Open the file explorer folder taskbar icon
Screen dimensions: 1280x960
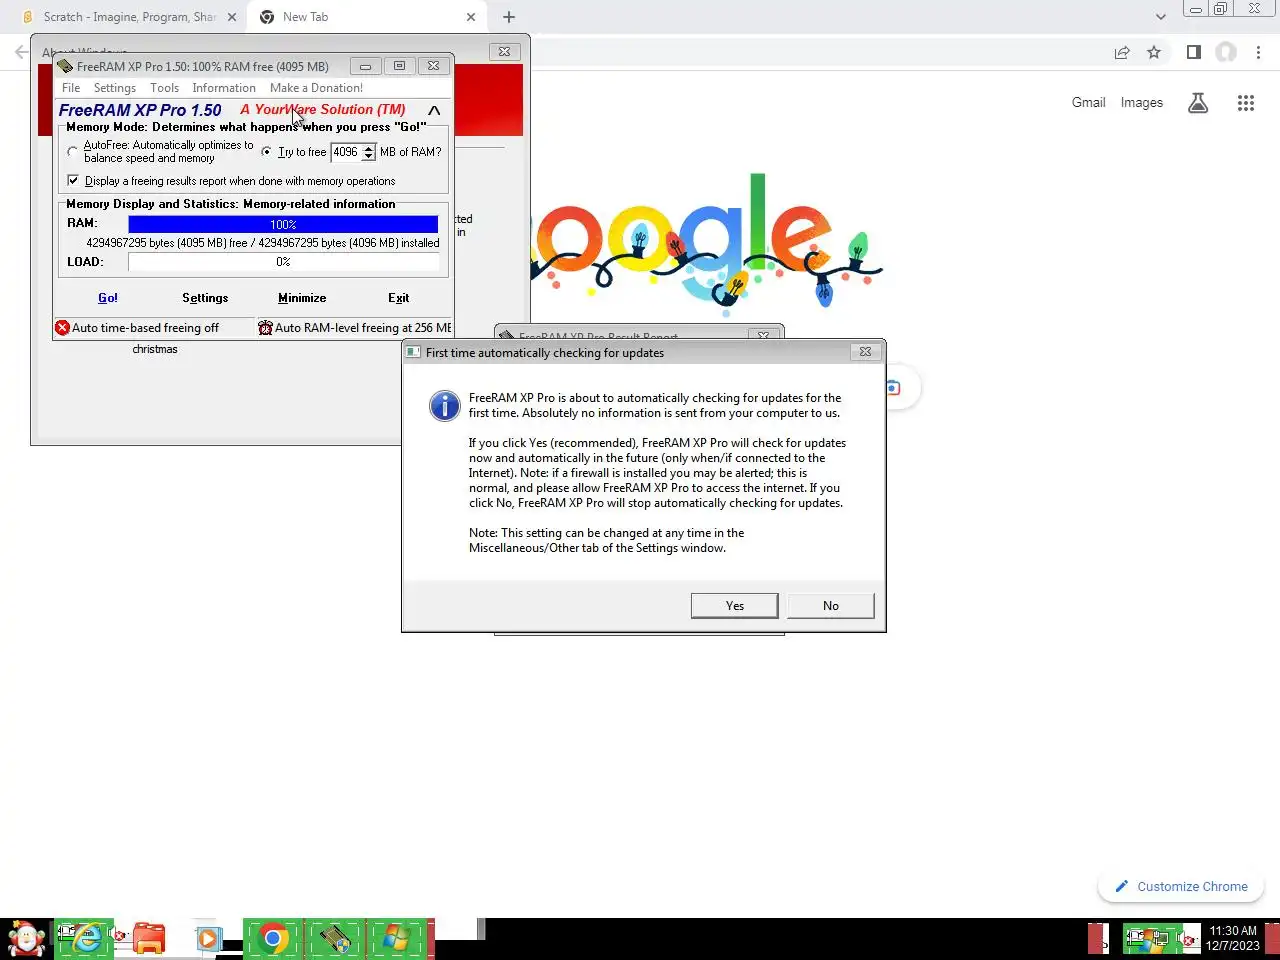tap(148, 939)
